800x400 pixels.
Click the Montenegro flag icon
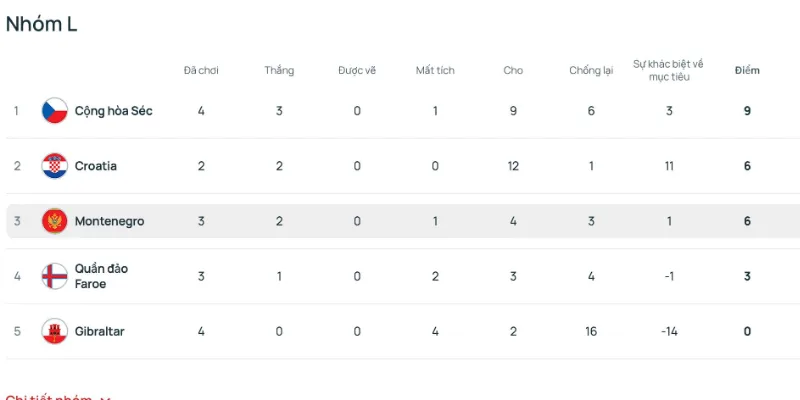[x=54, y=221]
